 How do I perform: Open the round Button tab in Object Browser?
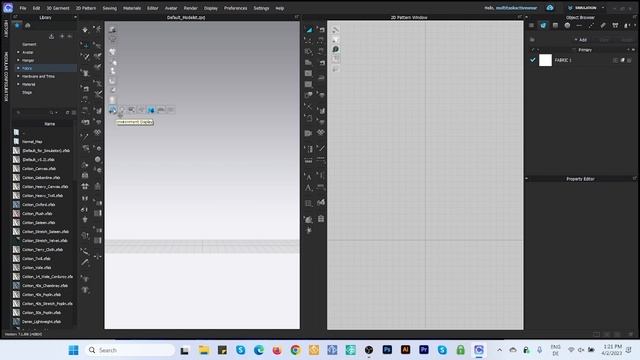coord(567,25)
